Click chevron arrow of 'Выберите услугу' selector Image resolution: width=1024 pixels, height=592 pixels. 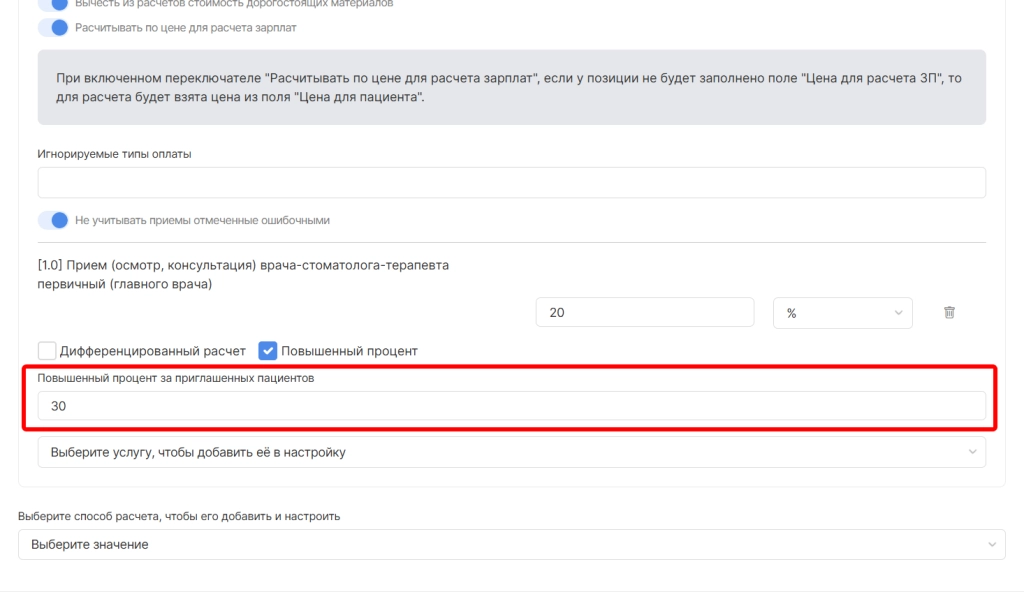click(x=972, y=452)
